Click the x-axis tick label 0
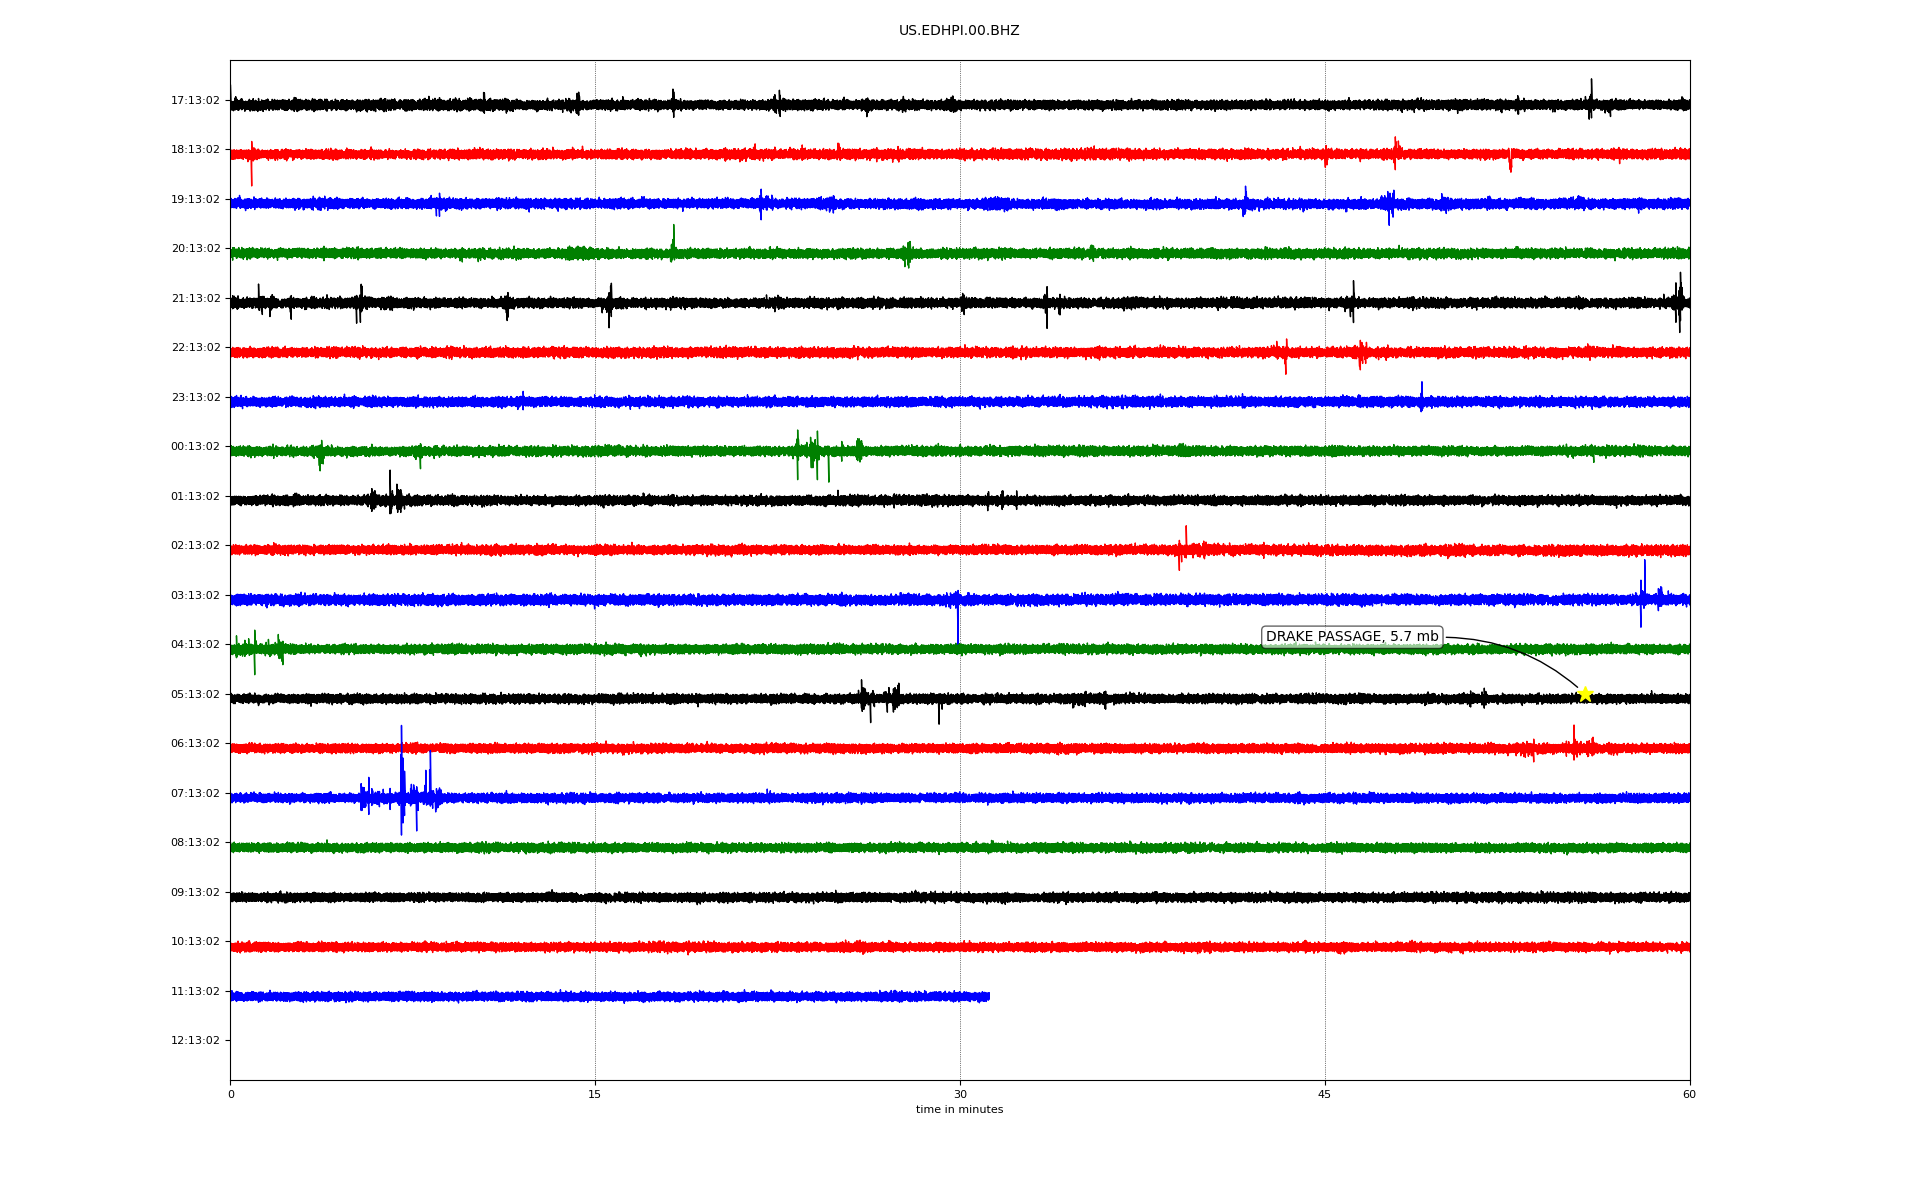The height and width of the screenshot is (1200, 1920). [x=231, y=1094]
